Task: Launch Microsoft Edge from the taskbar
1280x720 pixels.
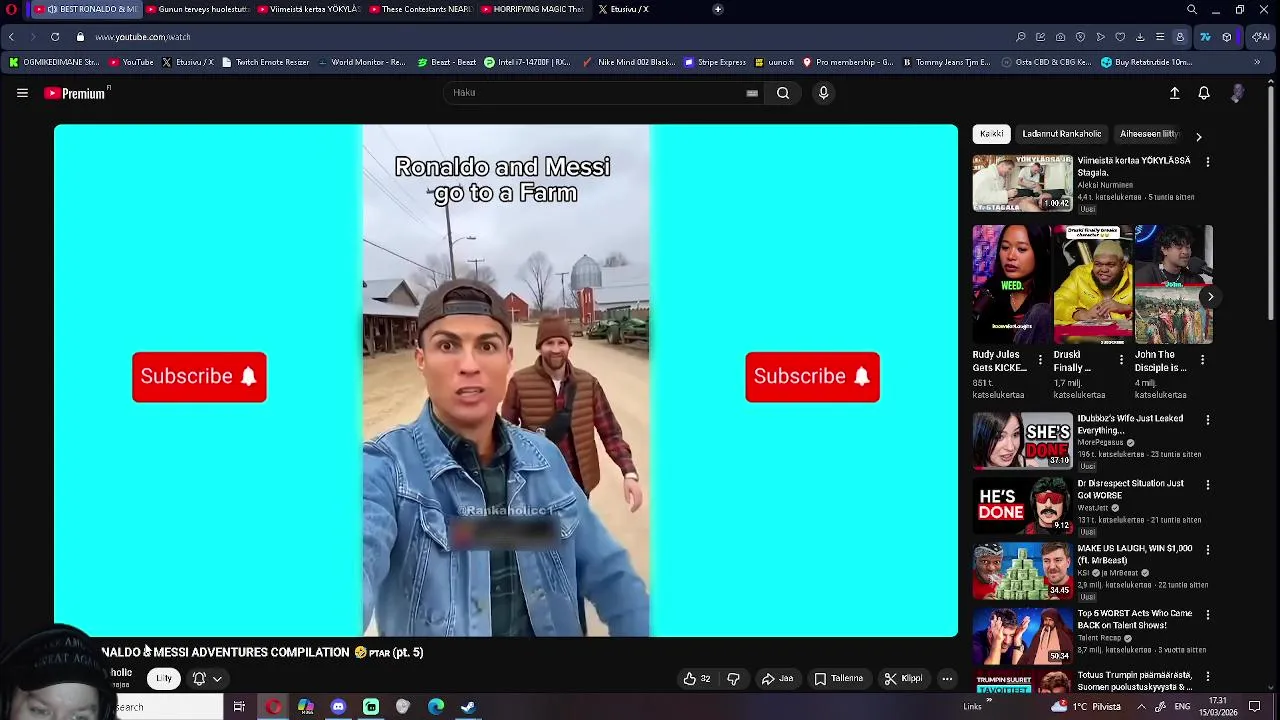Action: pos(436,707)
